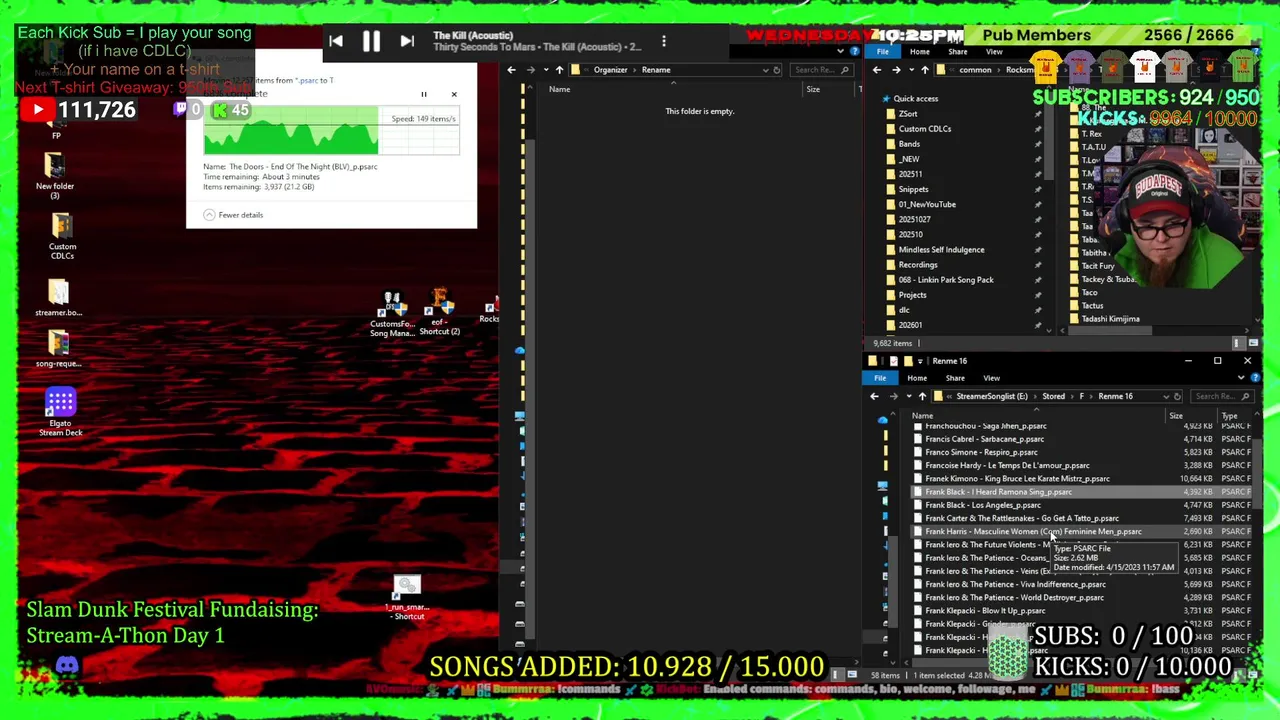The height and width of the screenshot is (720, 1280).
Task: Select Quick access in the navigation pane
Action: click(915, 99)
